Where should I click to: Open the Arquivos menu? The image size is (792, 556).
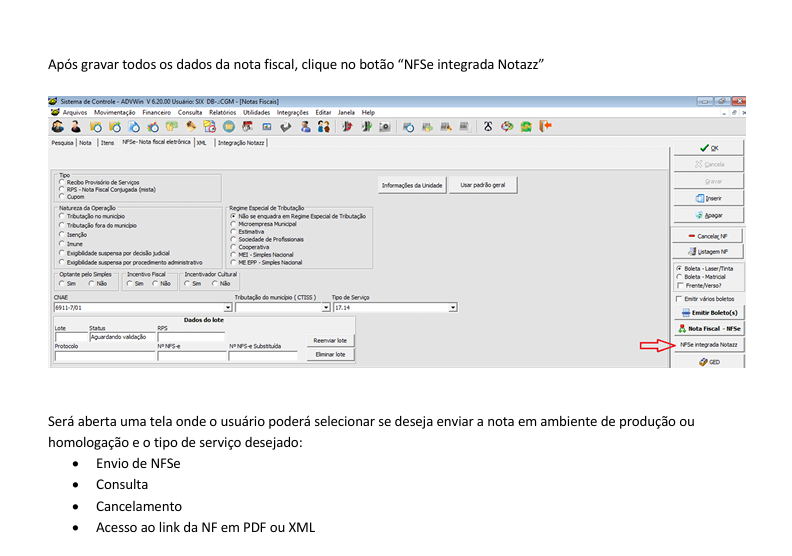tap(75, 113)
